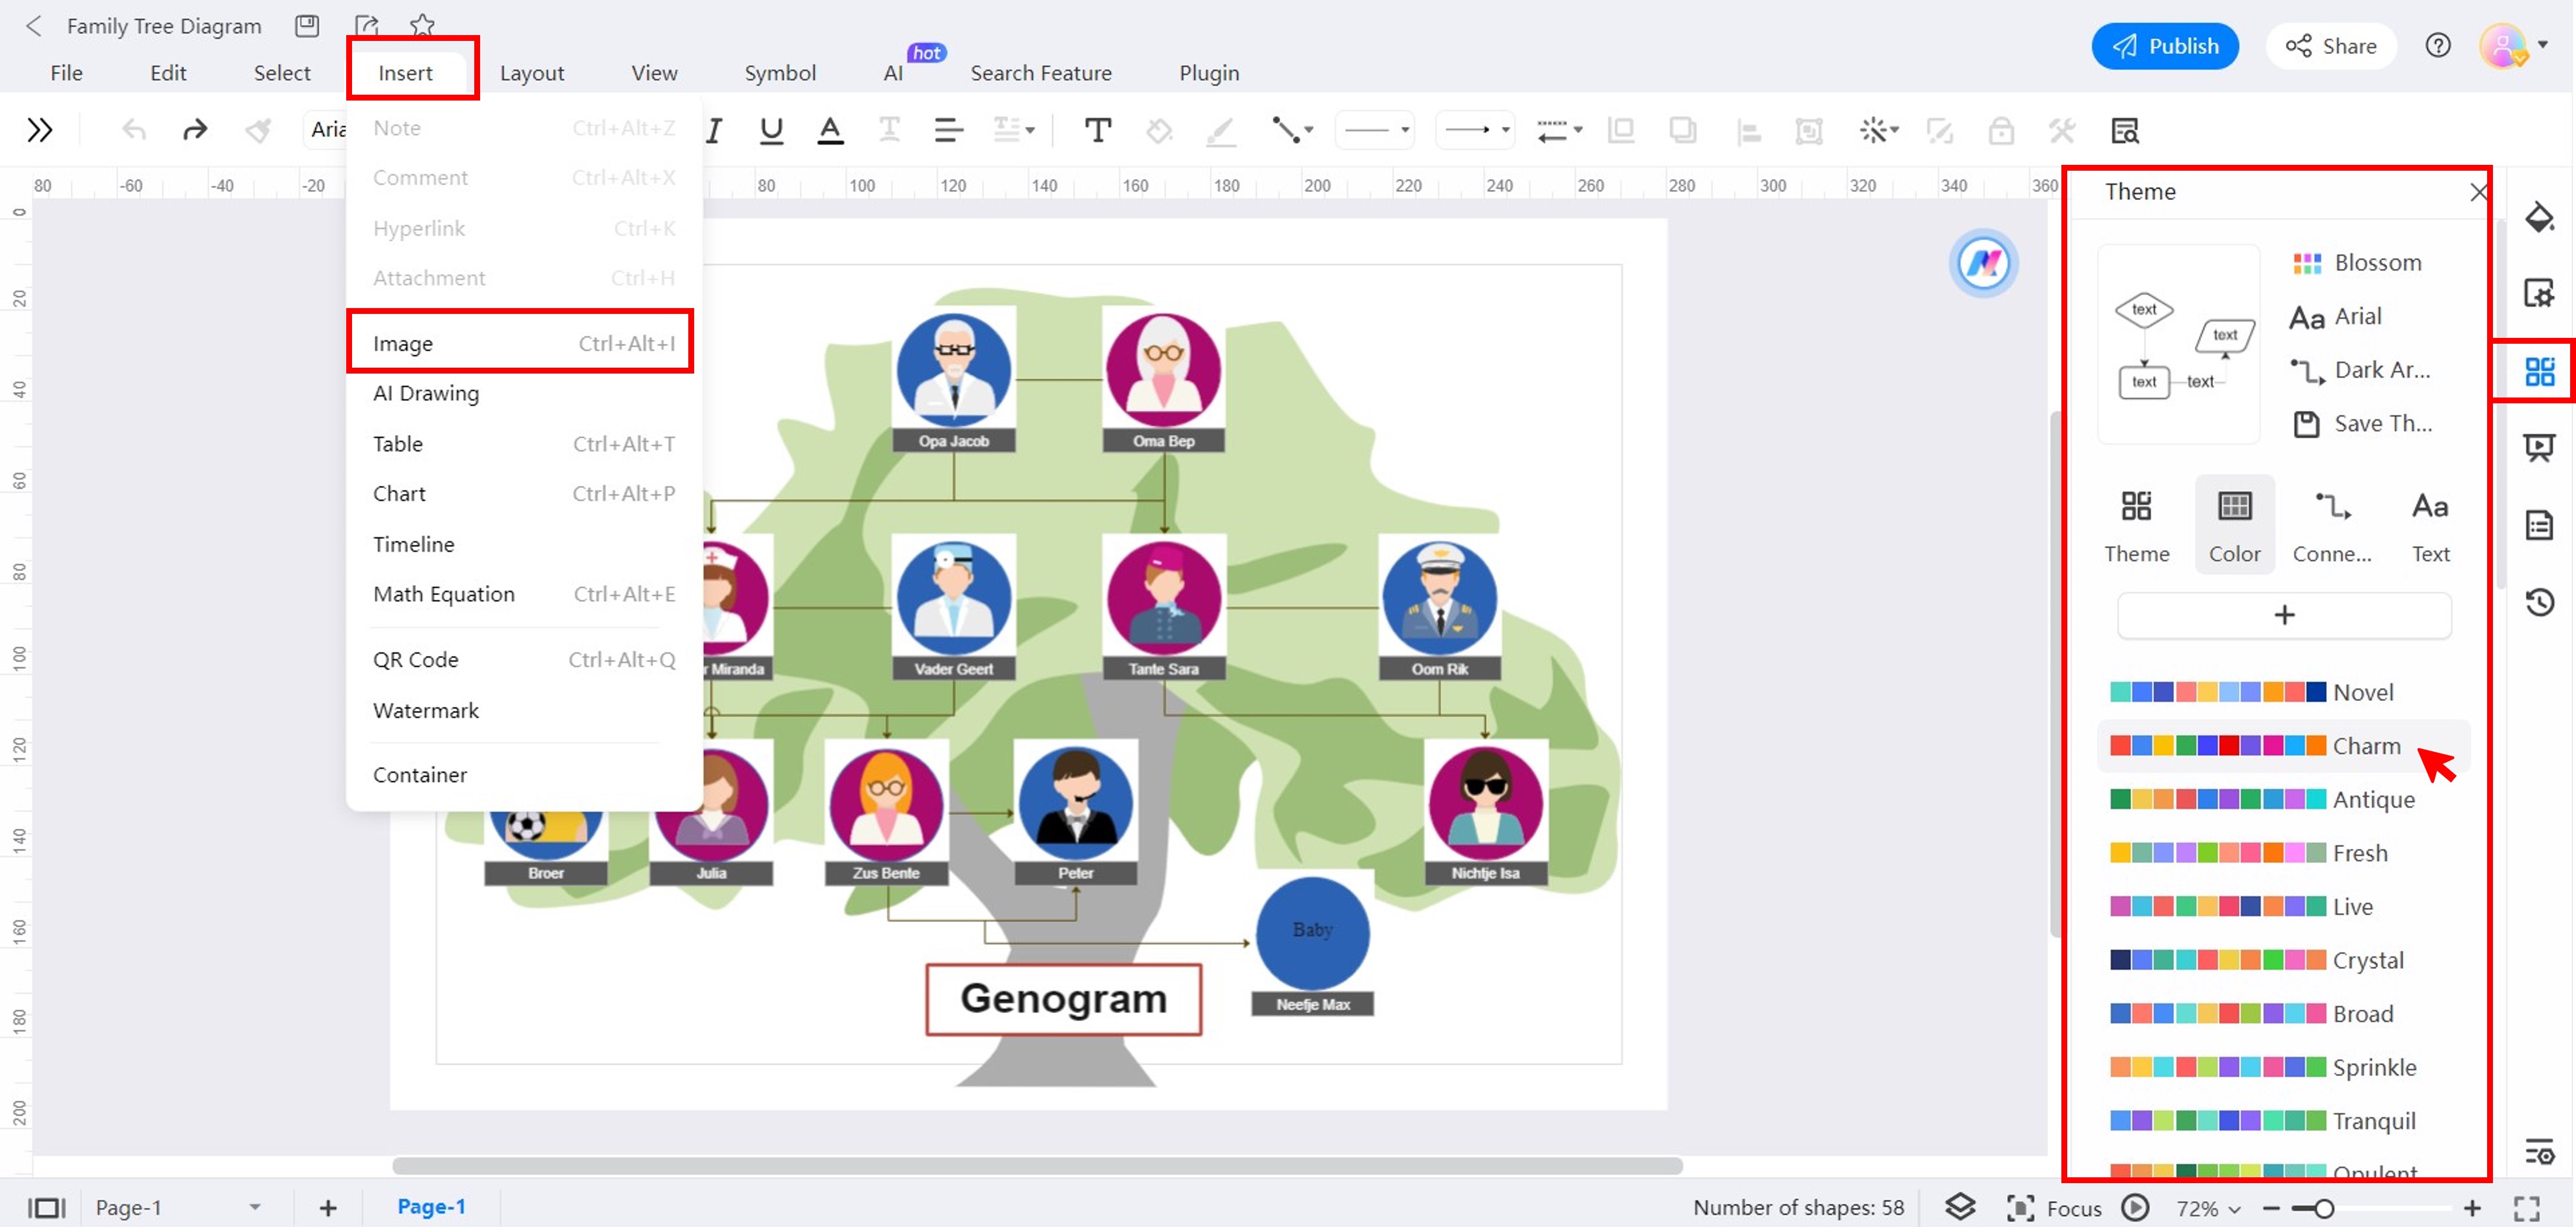
Task: Open the Fill style sidebar icon
Action: pos(2539,217)
